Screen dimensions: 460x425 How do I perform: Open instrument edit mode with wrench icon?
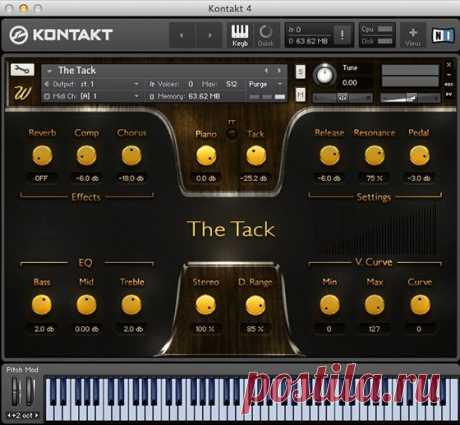[x=22, y=70]
